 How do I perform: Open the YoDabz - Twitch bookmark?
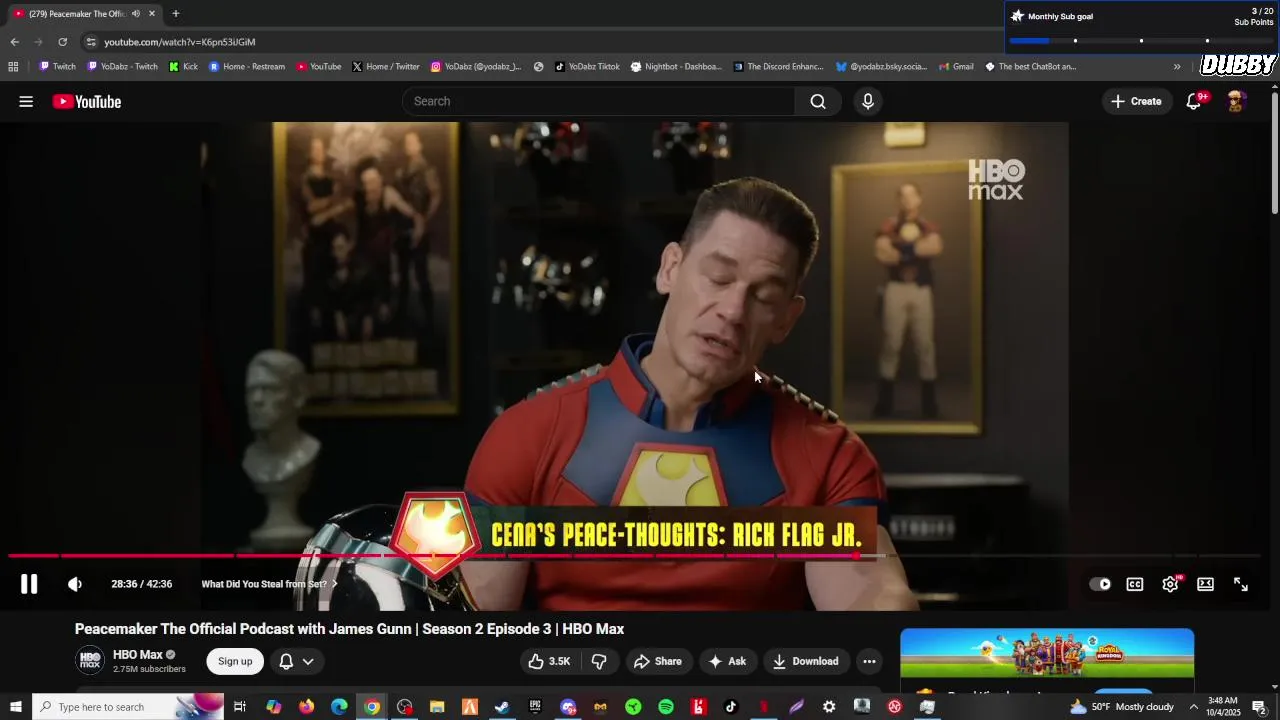click(x=123, y=67)
